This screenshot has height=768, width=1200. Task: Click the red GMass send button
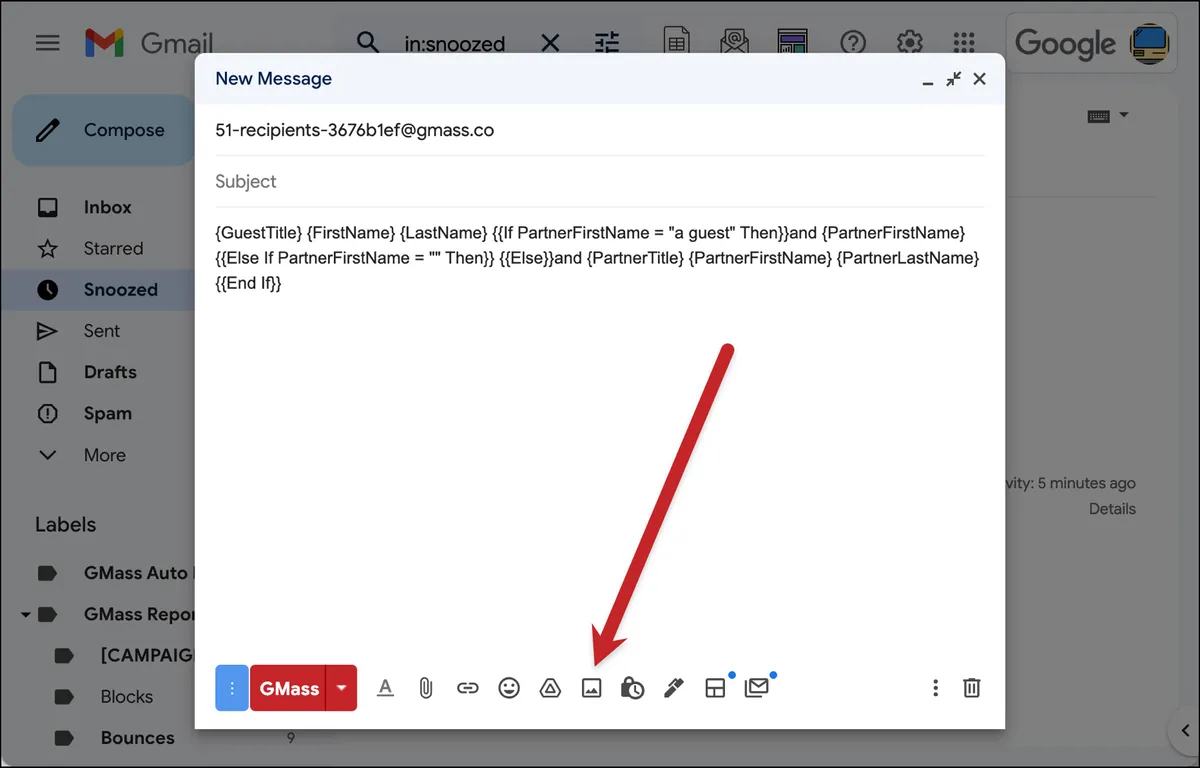point(289,688)
